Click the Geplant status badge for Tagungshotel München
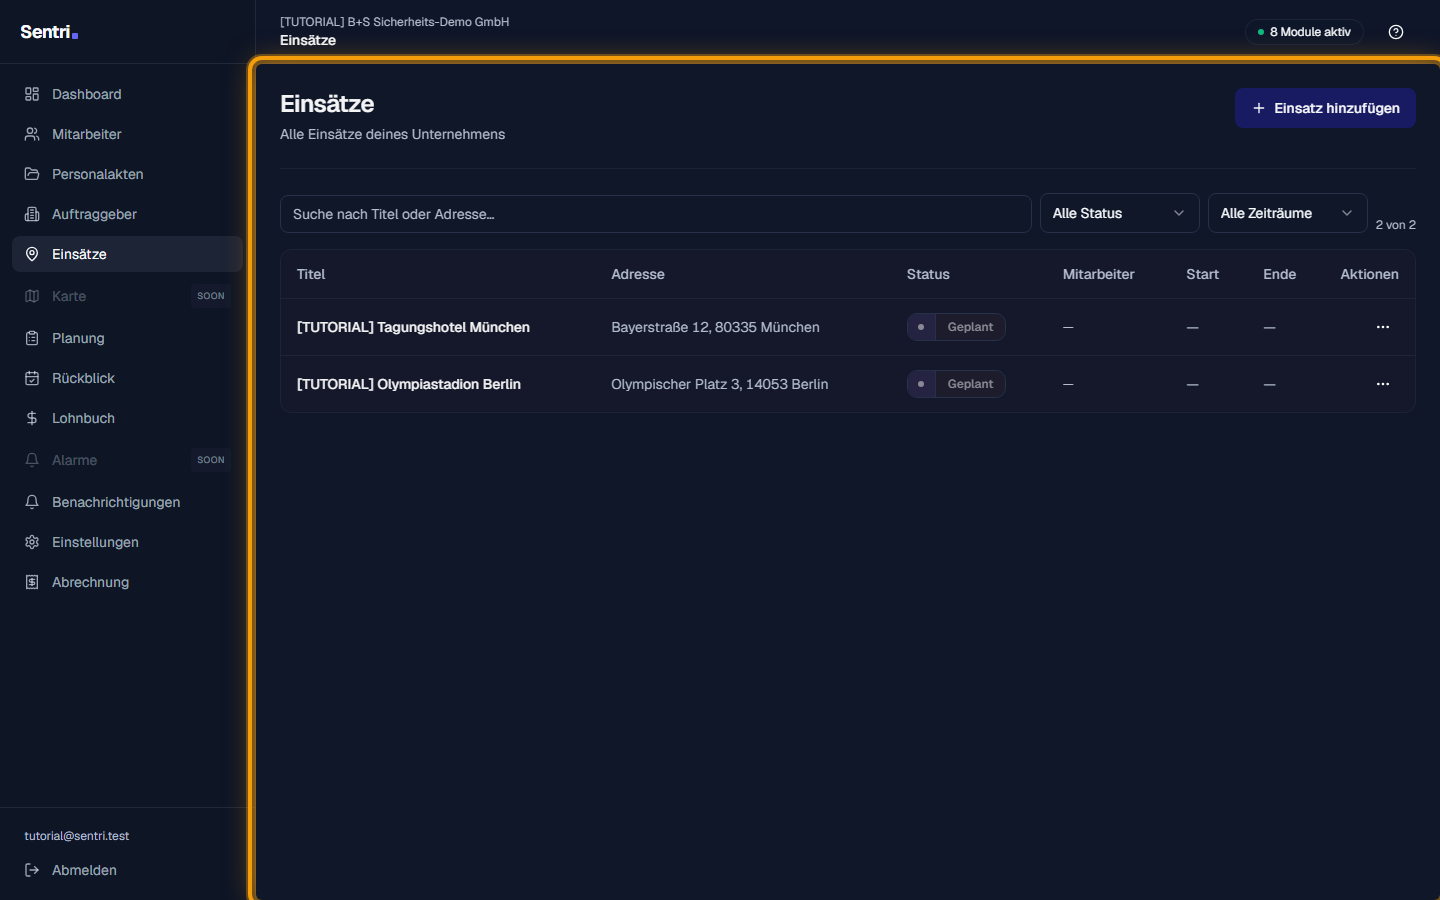Viewport: 1440px width, 900px height. pyautogui.click(x=956, y=327)
